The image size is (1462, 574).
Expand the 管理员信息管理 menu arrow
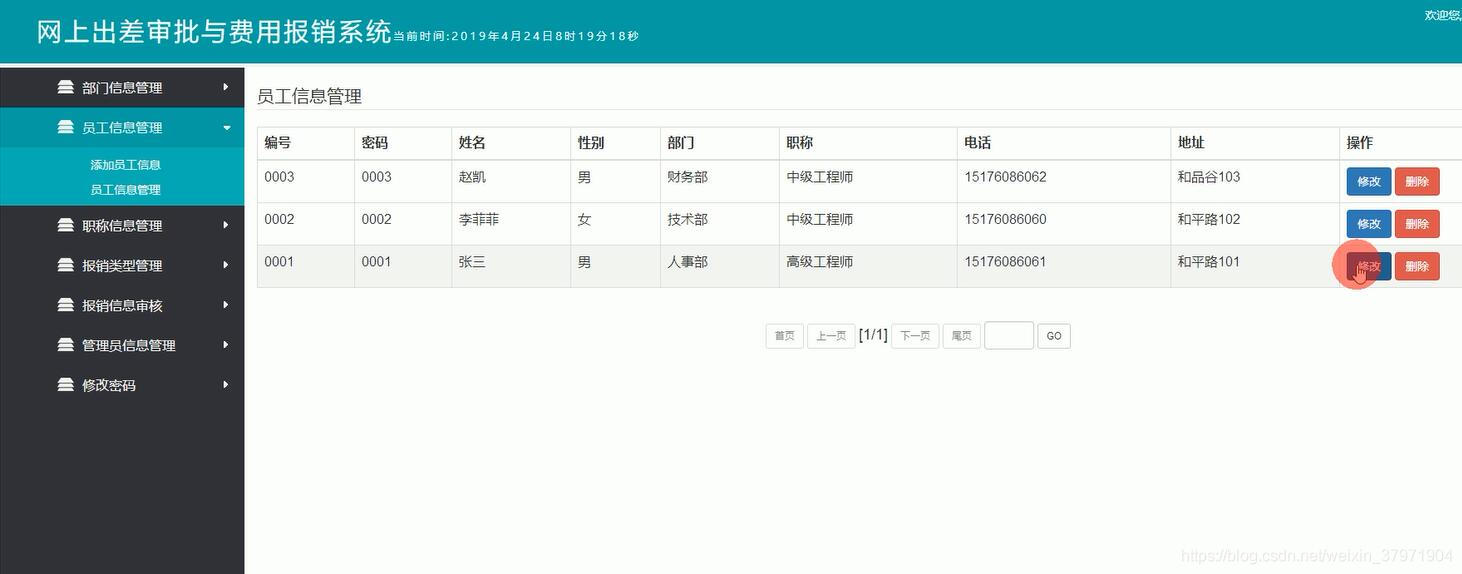[x=226, y=345]
